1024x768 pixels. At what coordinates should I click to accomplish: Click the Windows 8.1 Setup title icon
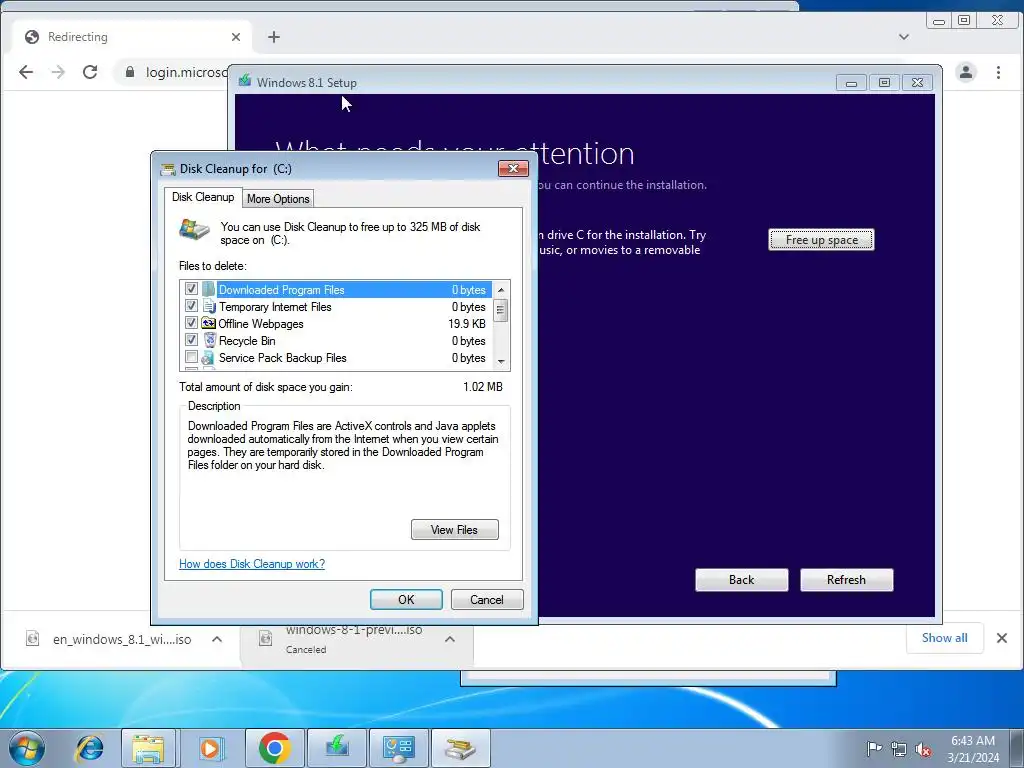click(x=245, y=81)
